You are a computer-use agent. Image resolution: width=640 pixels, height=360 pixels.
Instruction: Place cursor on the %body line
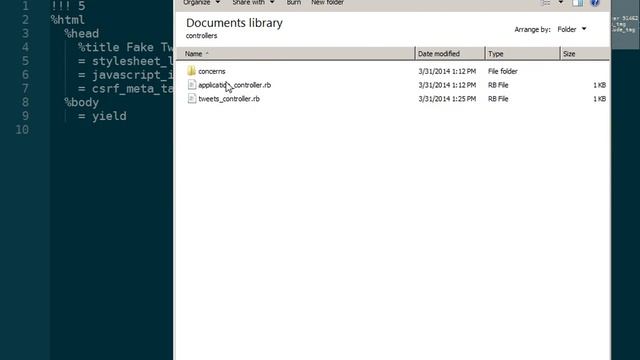81,102
